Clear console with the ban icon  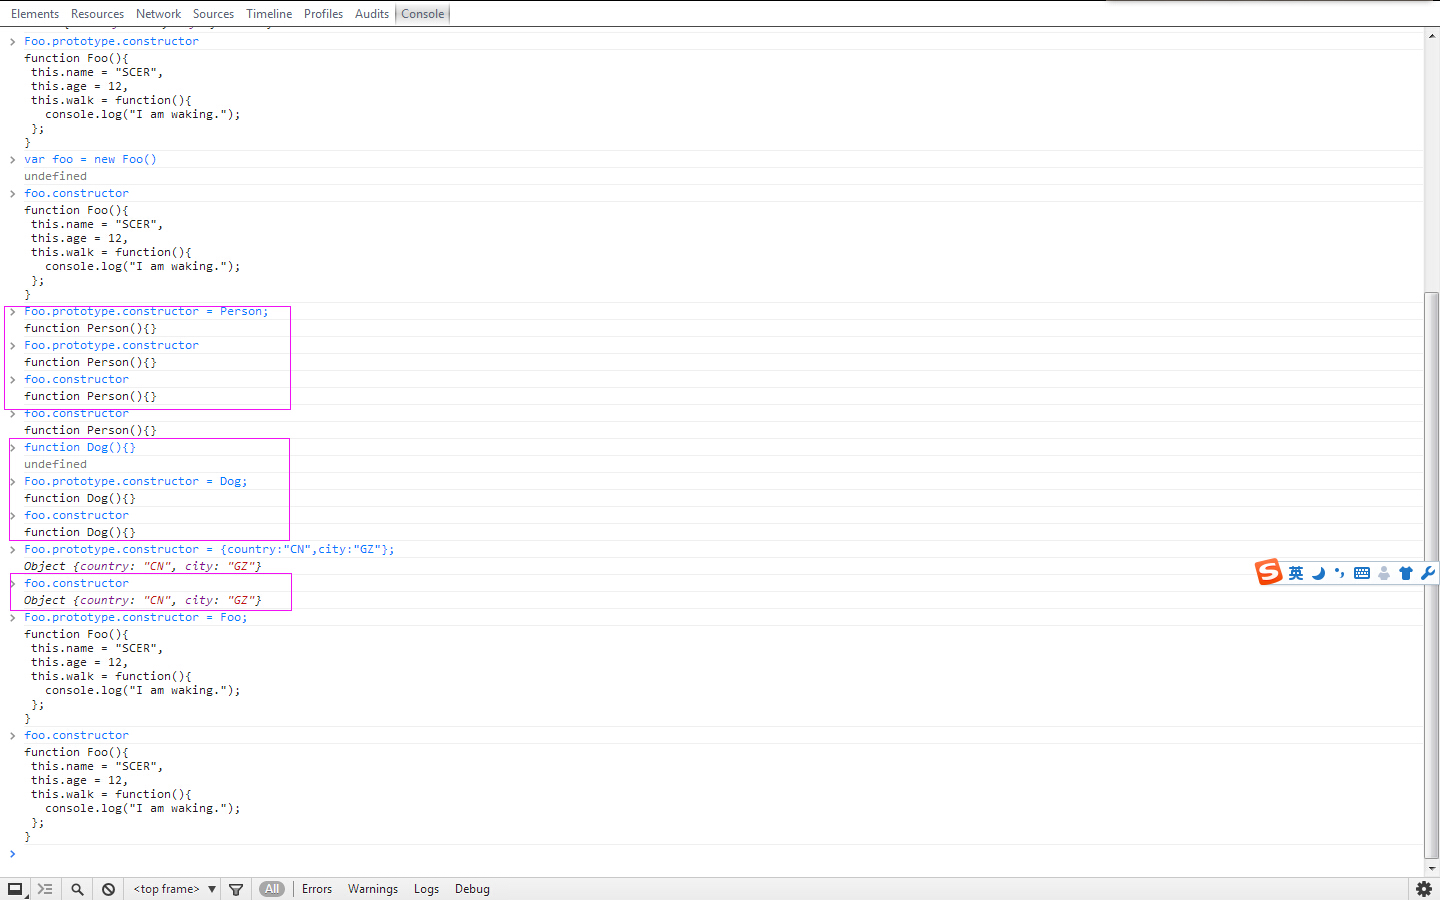coord(108,889)
